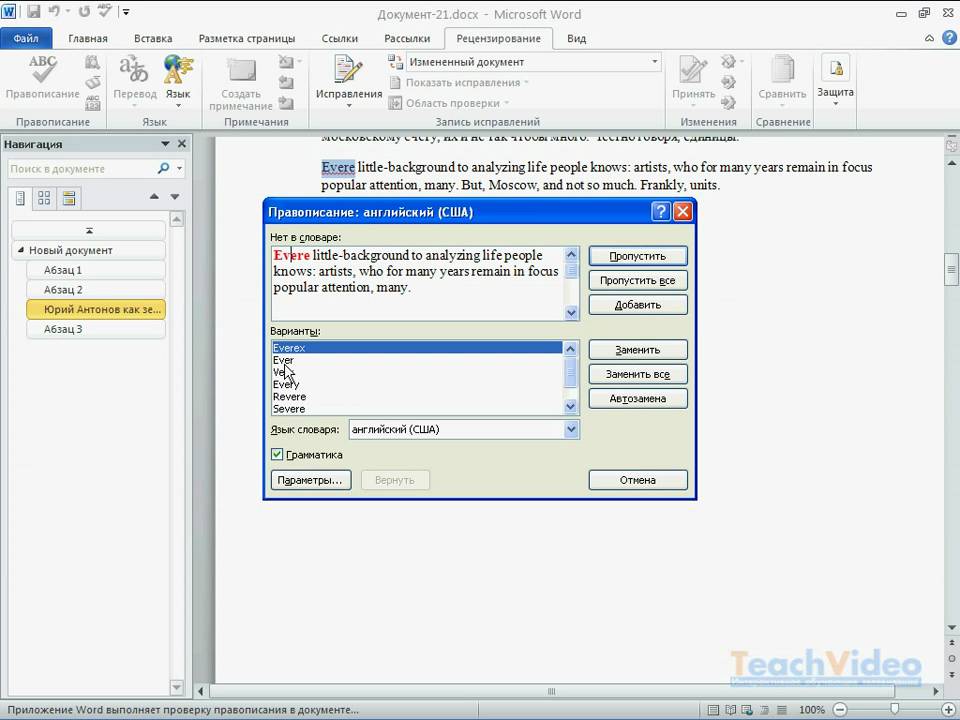Switch to the Разметка страницы tab

247,38
